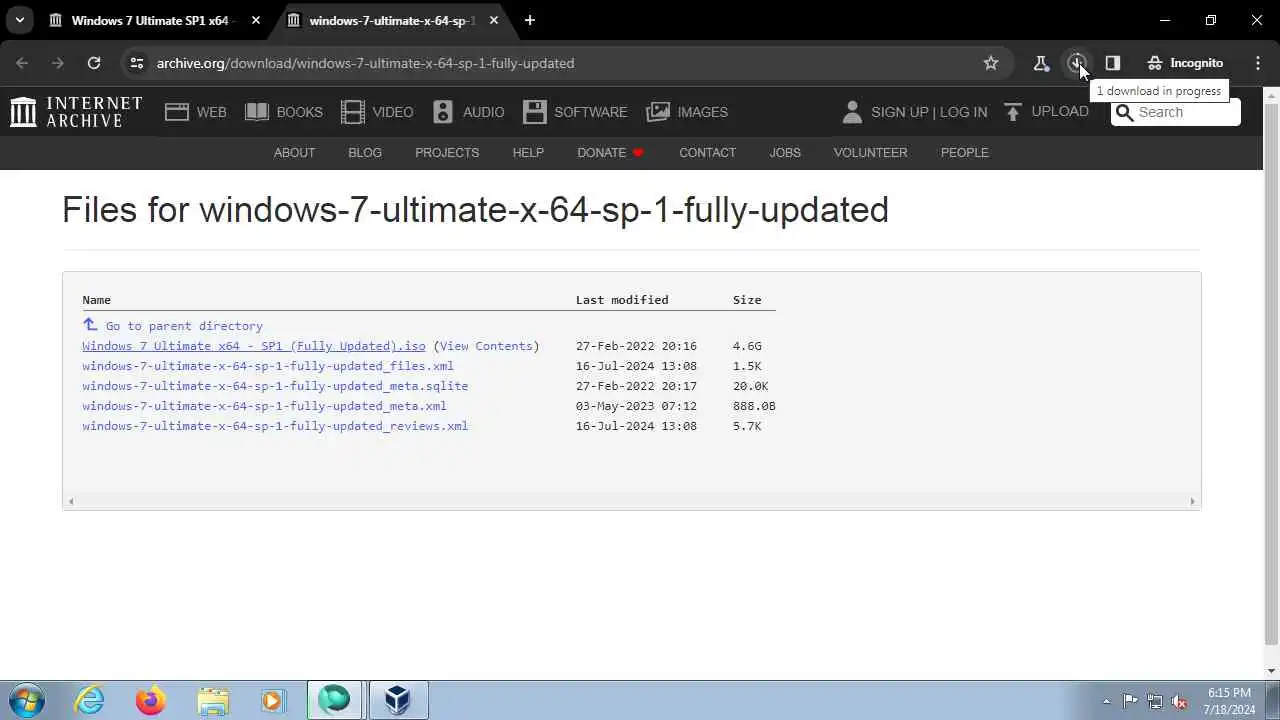Click the UPLOAD button
This screenshot has height=720, width=1280.
tap(1046, 111)
